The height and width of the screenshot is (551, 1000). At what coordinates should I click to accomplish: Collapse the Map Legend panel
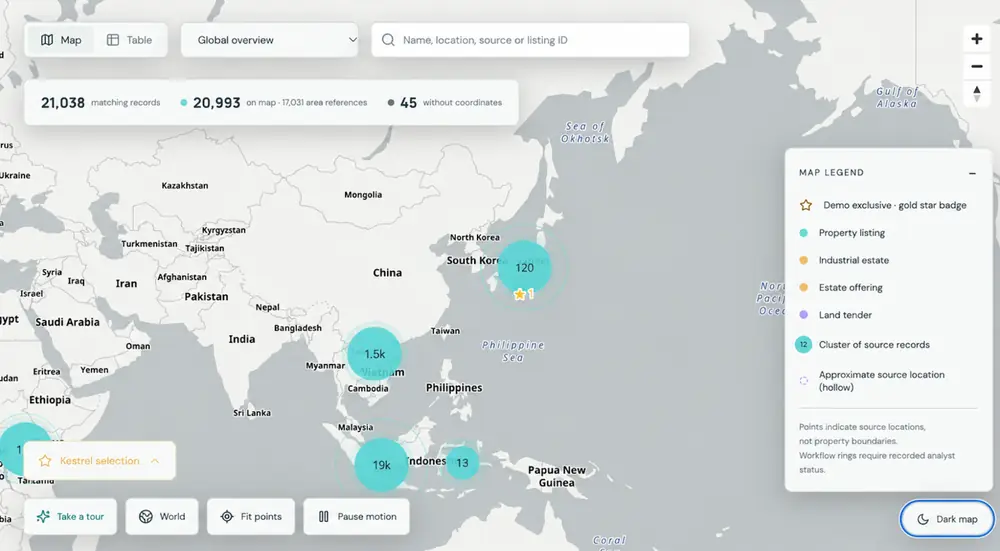pos(972,173)
